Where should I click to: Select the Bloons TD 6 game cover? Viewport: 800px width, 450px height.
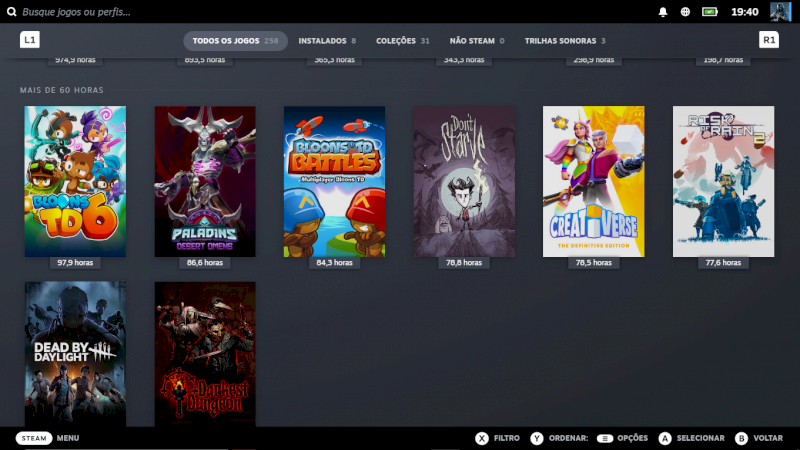75,181
